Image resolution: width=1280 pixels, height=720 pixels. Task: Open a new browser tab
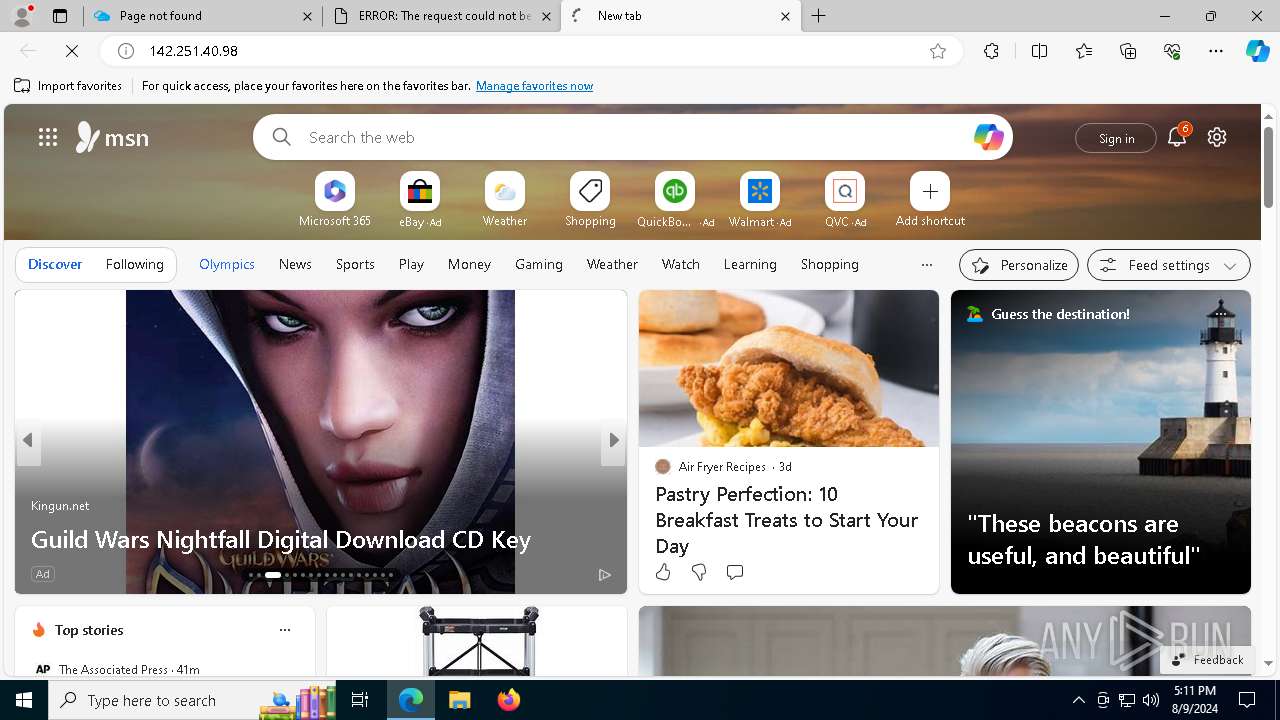point(819,16)
